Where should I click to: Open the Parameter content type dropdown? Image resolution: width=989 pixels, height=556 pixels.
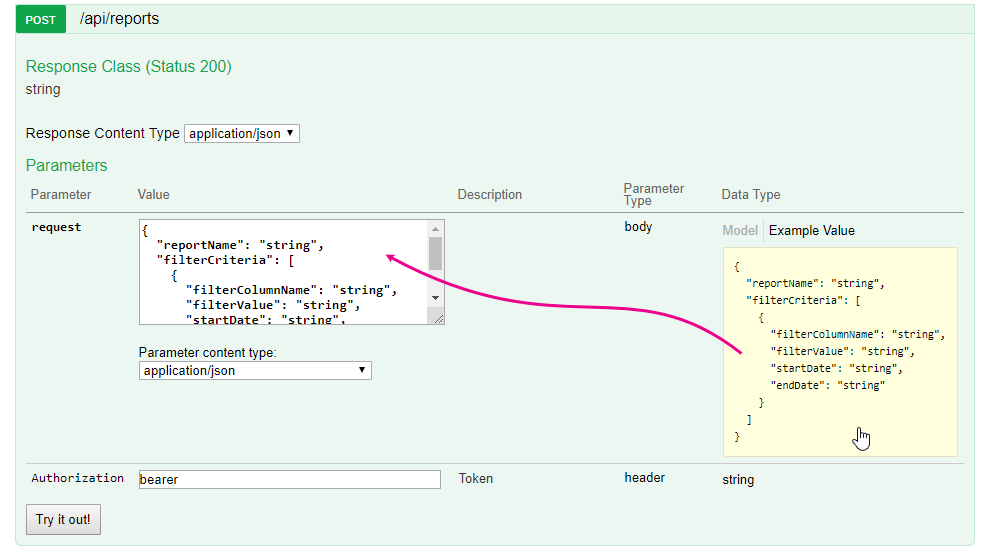255,371
